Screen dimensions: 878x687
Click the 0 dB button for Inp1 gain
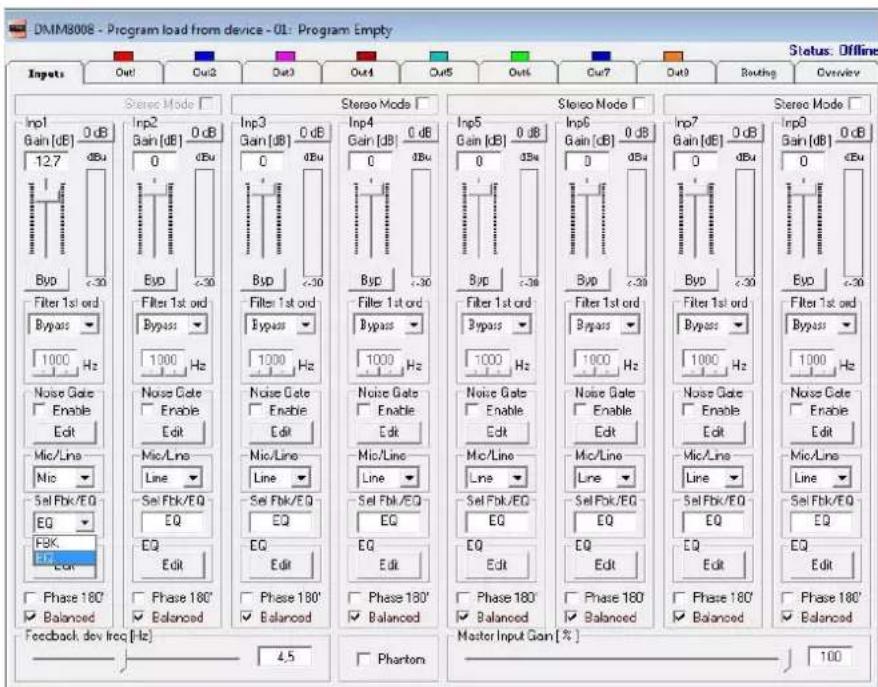click(x=96, y=133)
